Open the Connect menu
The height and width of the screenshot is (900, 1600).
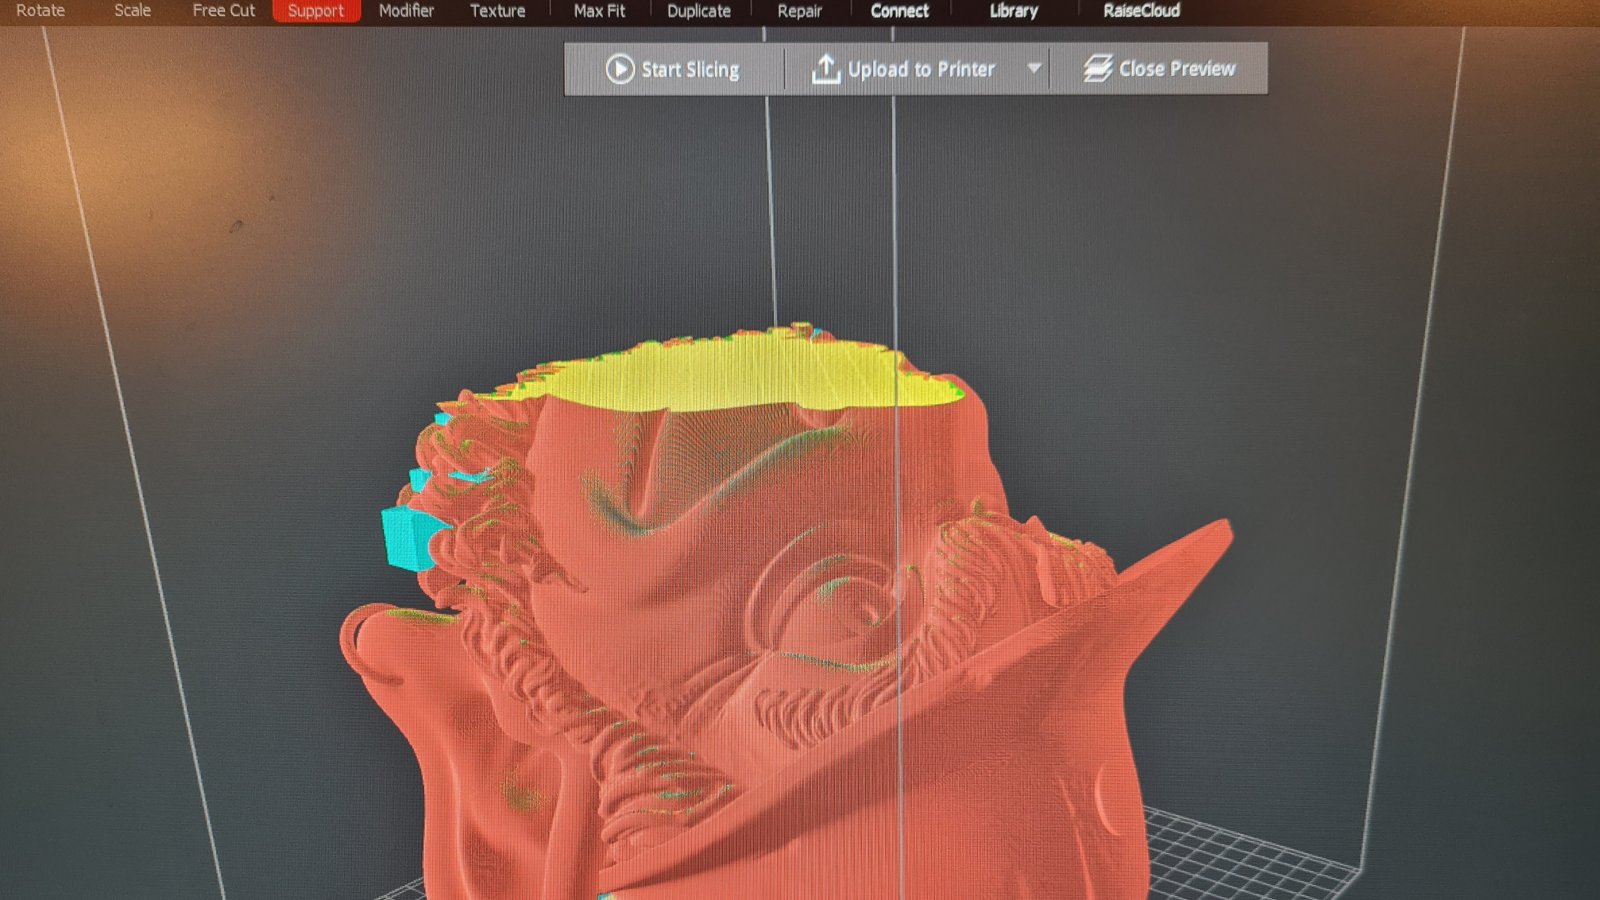point(899,11)
